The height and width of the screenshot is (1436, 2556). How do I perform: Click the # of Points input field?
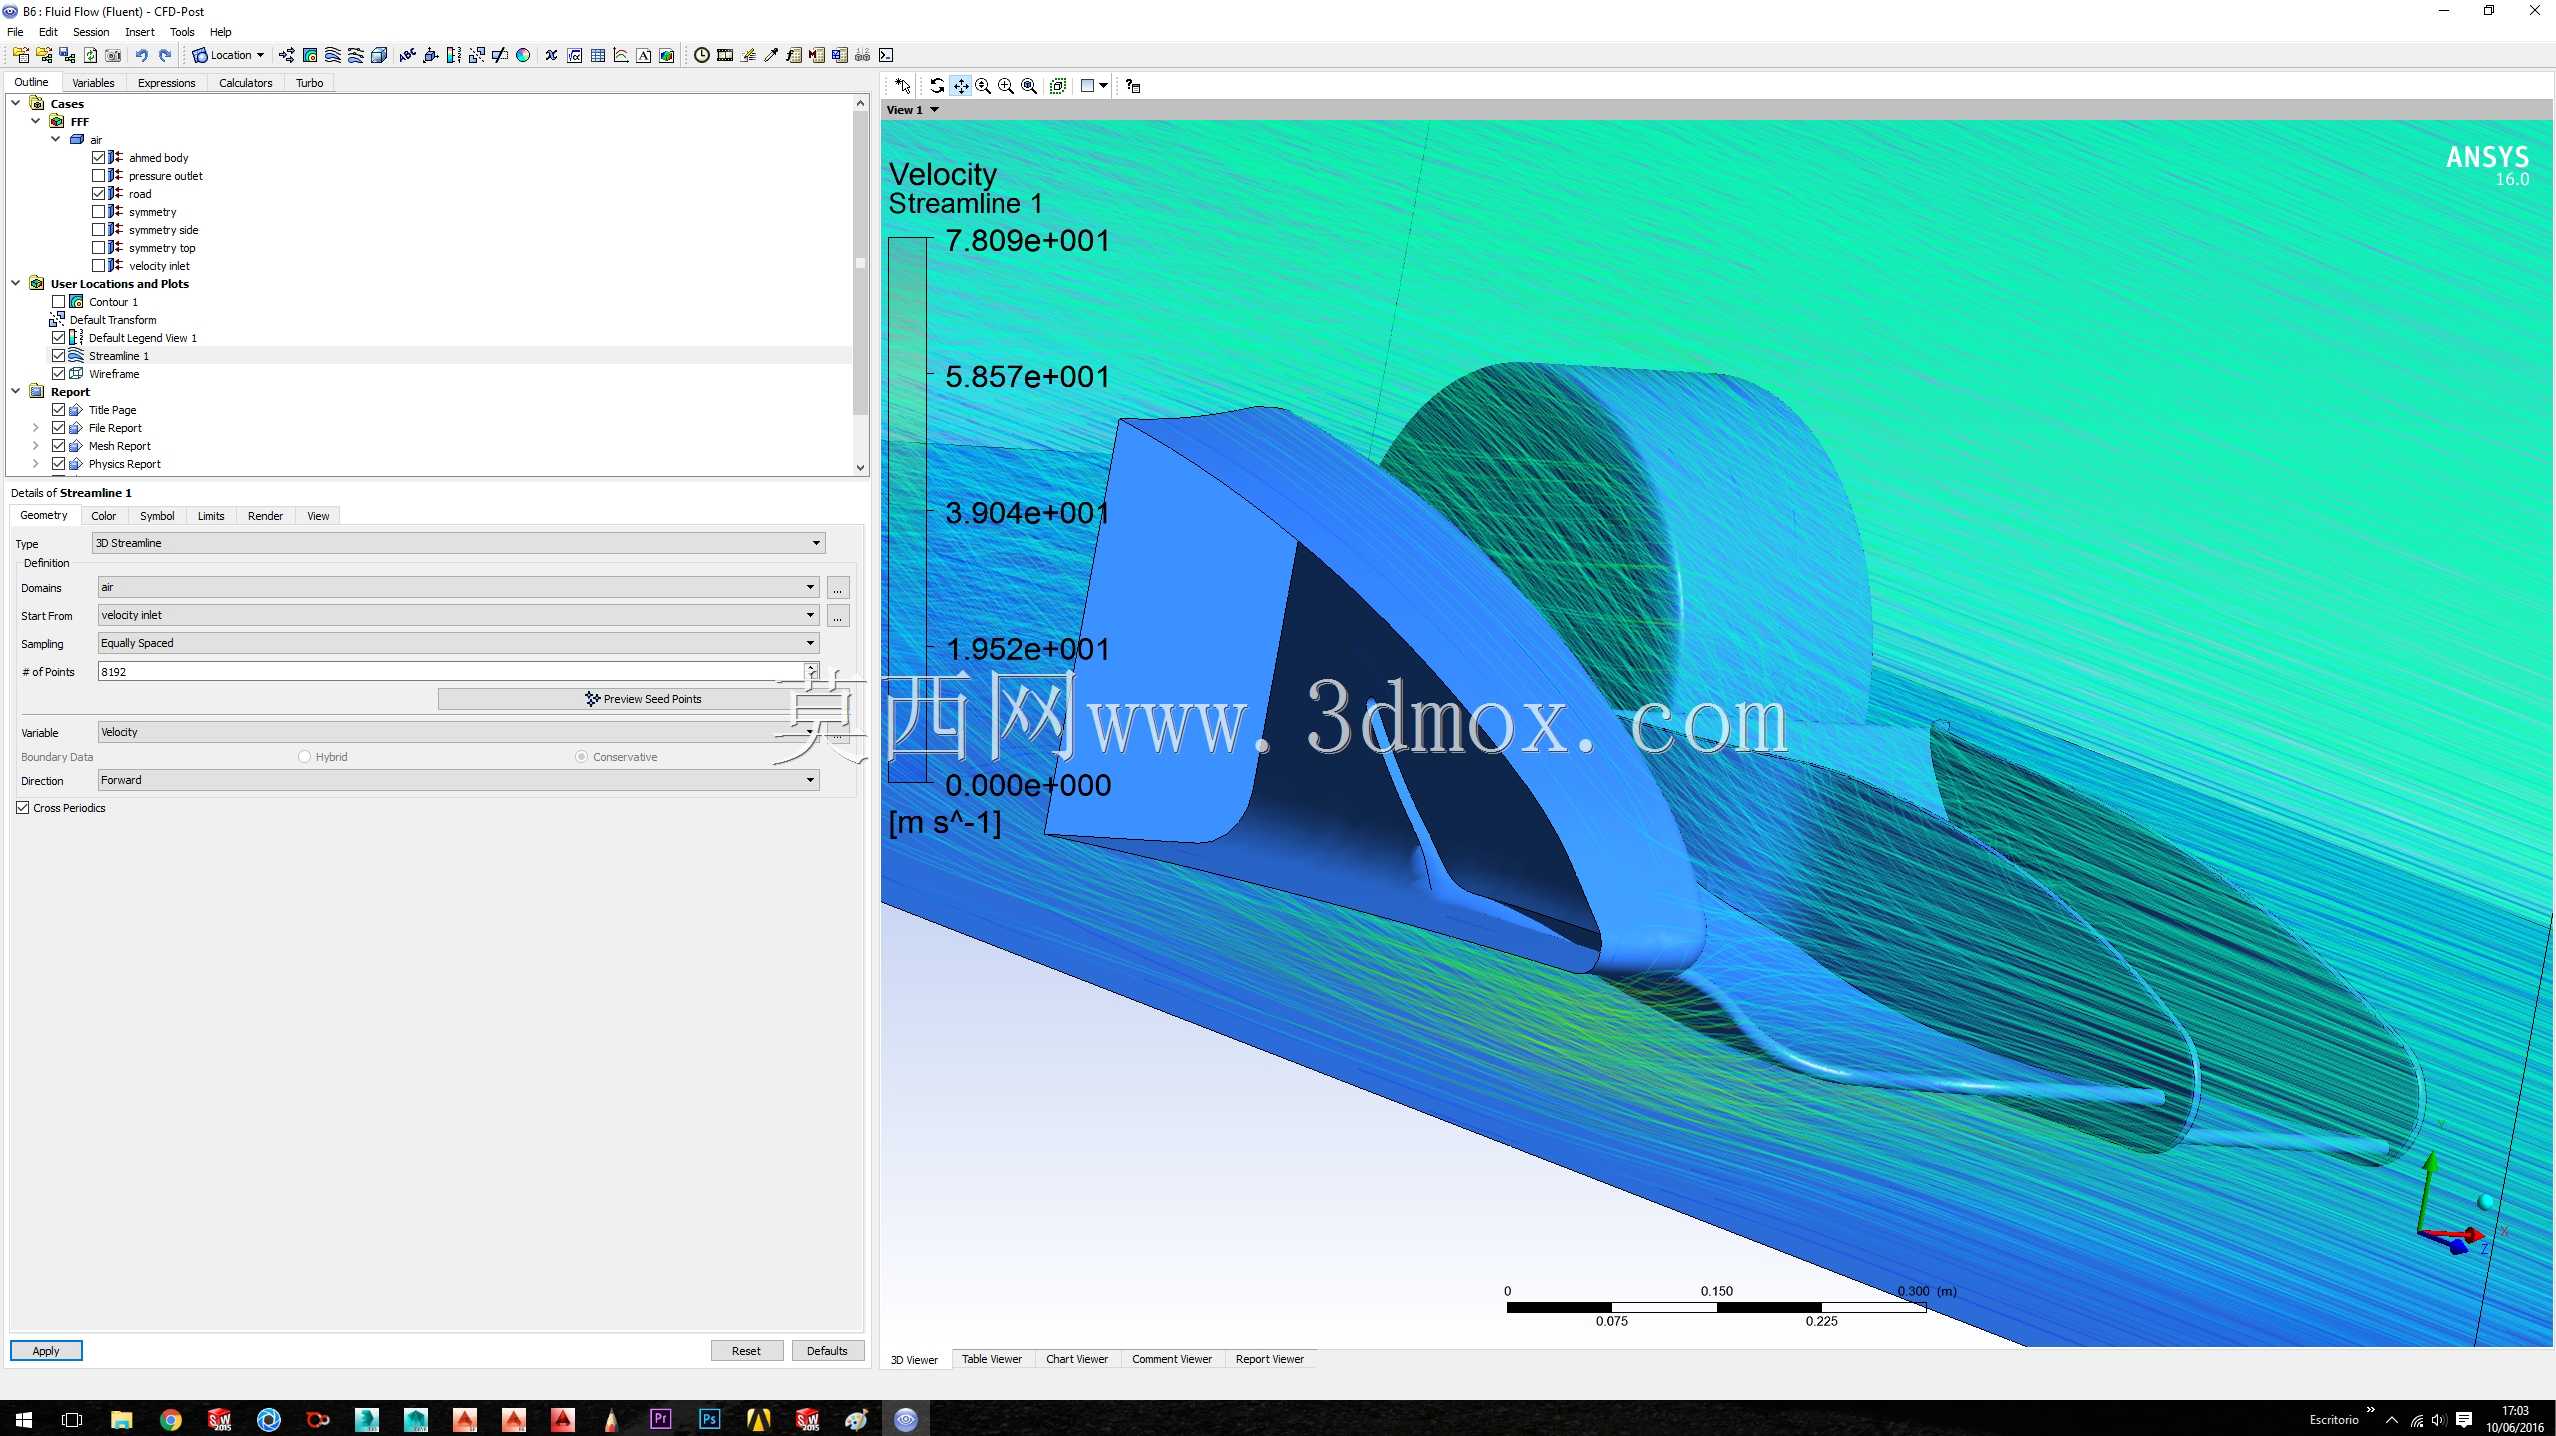click(x=452, y=672)
